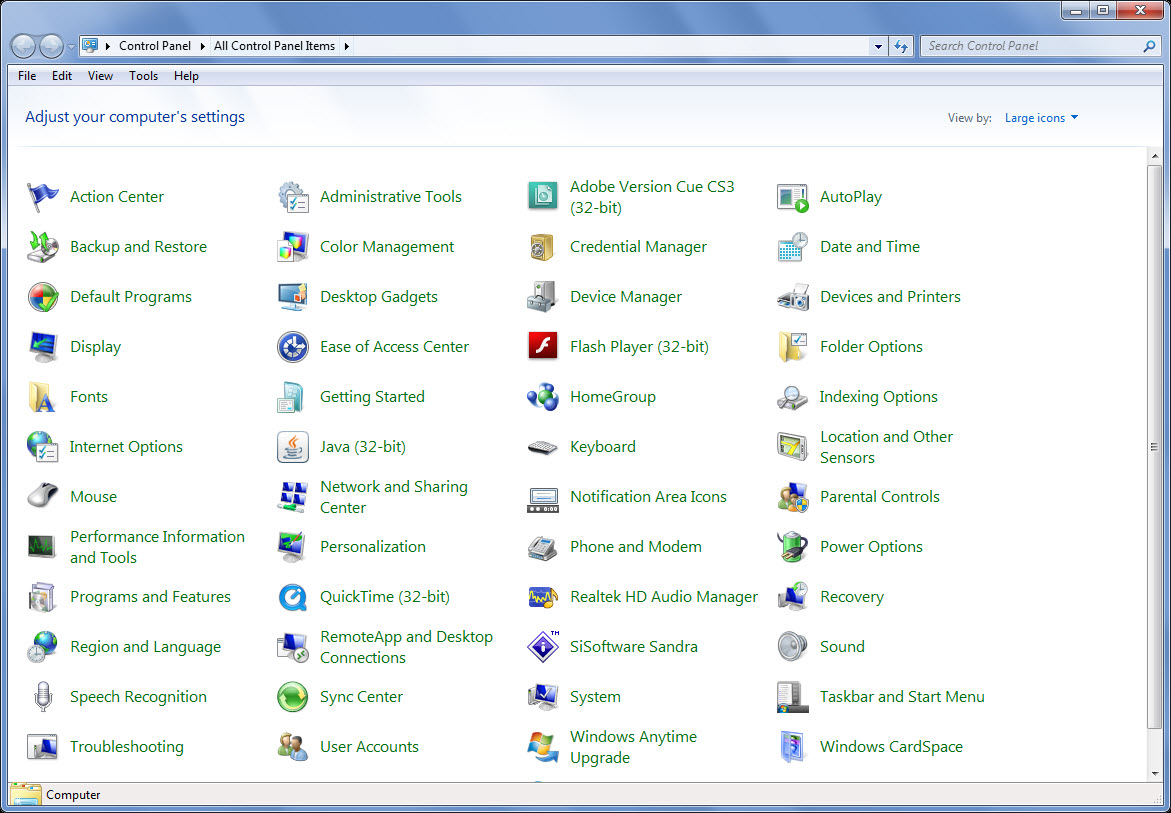Open the recent pages dropdown beside Forward

(x=72, y=46)
